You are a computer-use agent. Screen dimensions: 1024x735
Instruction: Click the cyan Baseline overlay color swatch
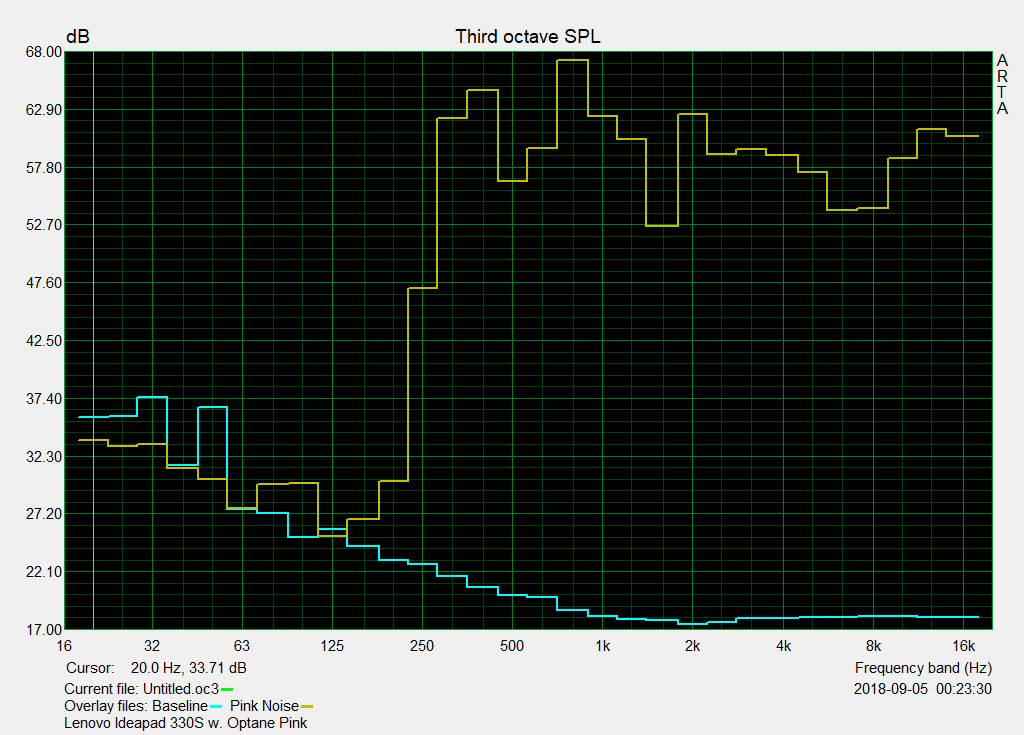pyautogui.click(x=215, y=707)
